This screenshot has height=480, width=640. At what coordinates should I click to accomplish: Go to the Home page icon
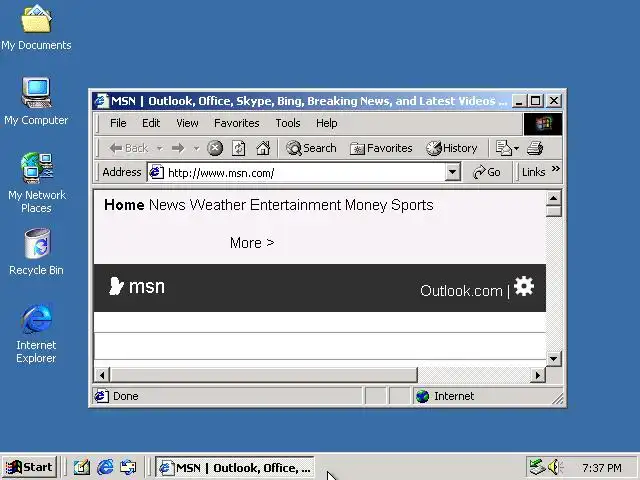point(263,148)
